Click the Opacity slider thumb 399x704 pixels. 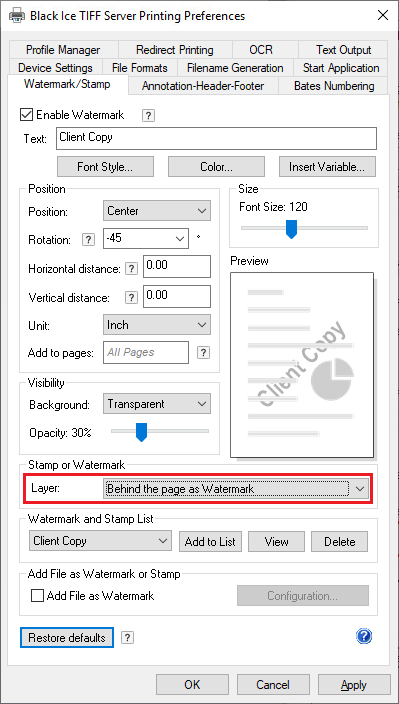click(141, 432)
